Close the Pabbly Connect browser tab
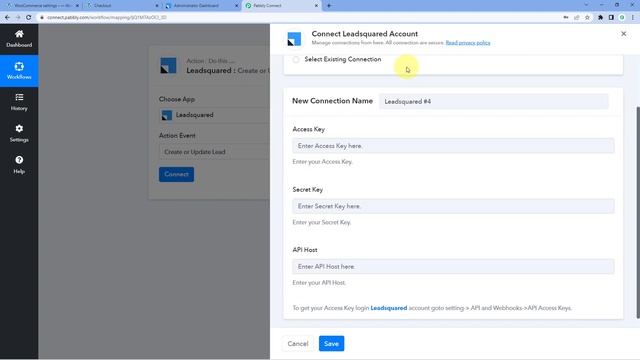 316,6
